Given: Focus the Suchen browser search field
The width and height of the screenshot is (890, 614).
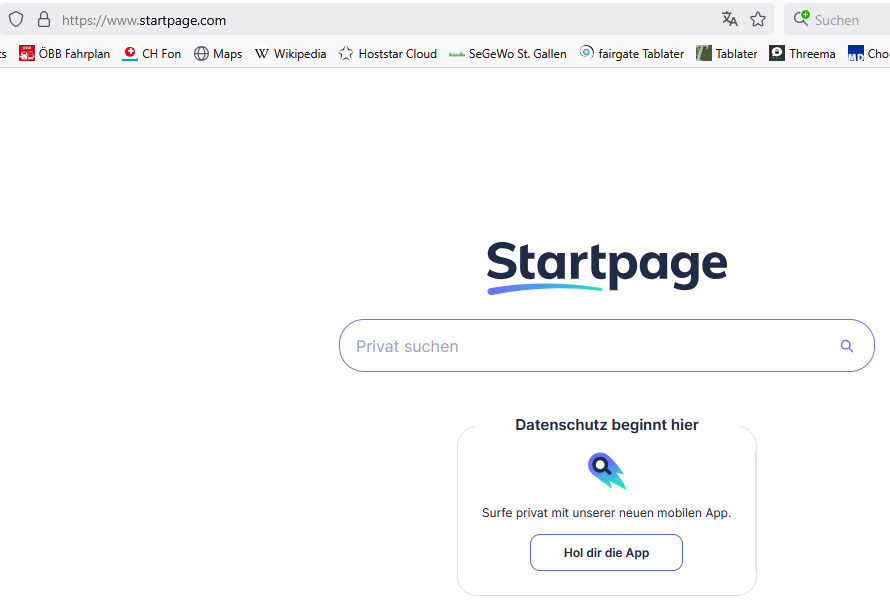Looking at the screenshot, I should tap(837, 20).
